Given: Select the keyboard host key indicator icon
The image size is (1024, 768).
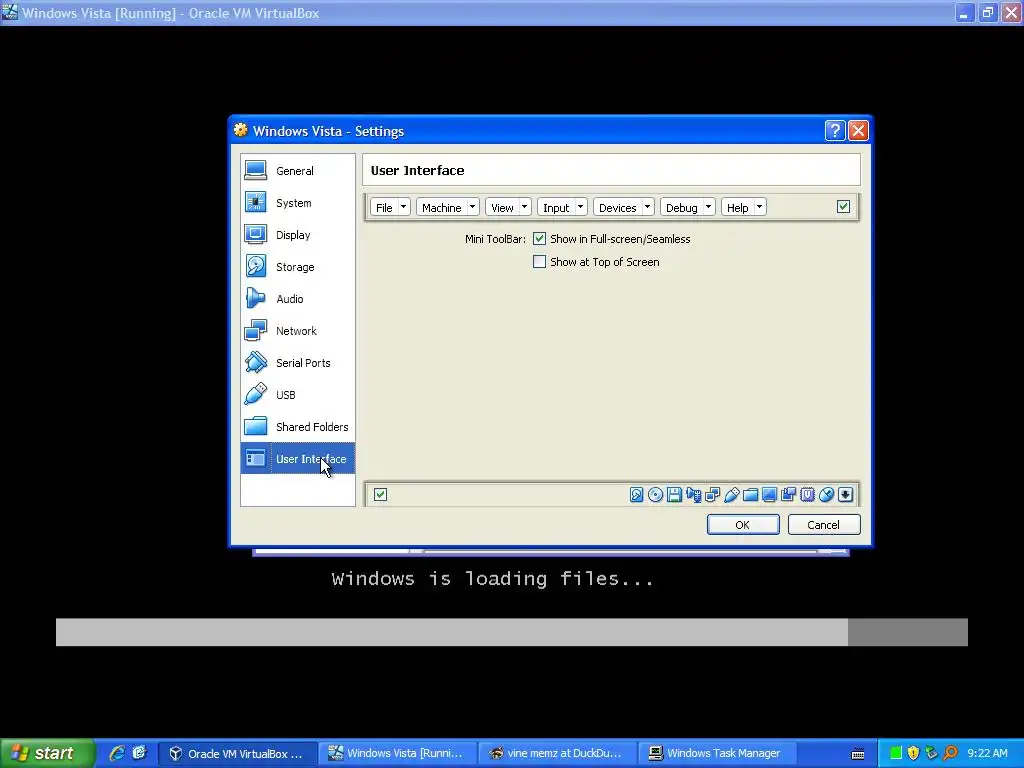Looking at the screenshot, I should click(x=845, y=494).
